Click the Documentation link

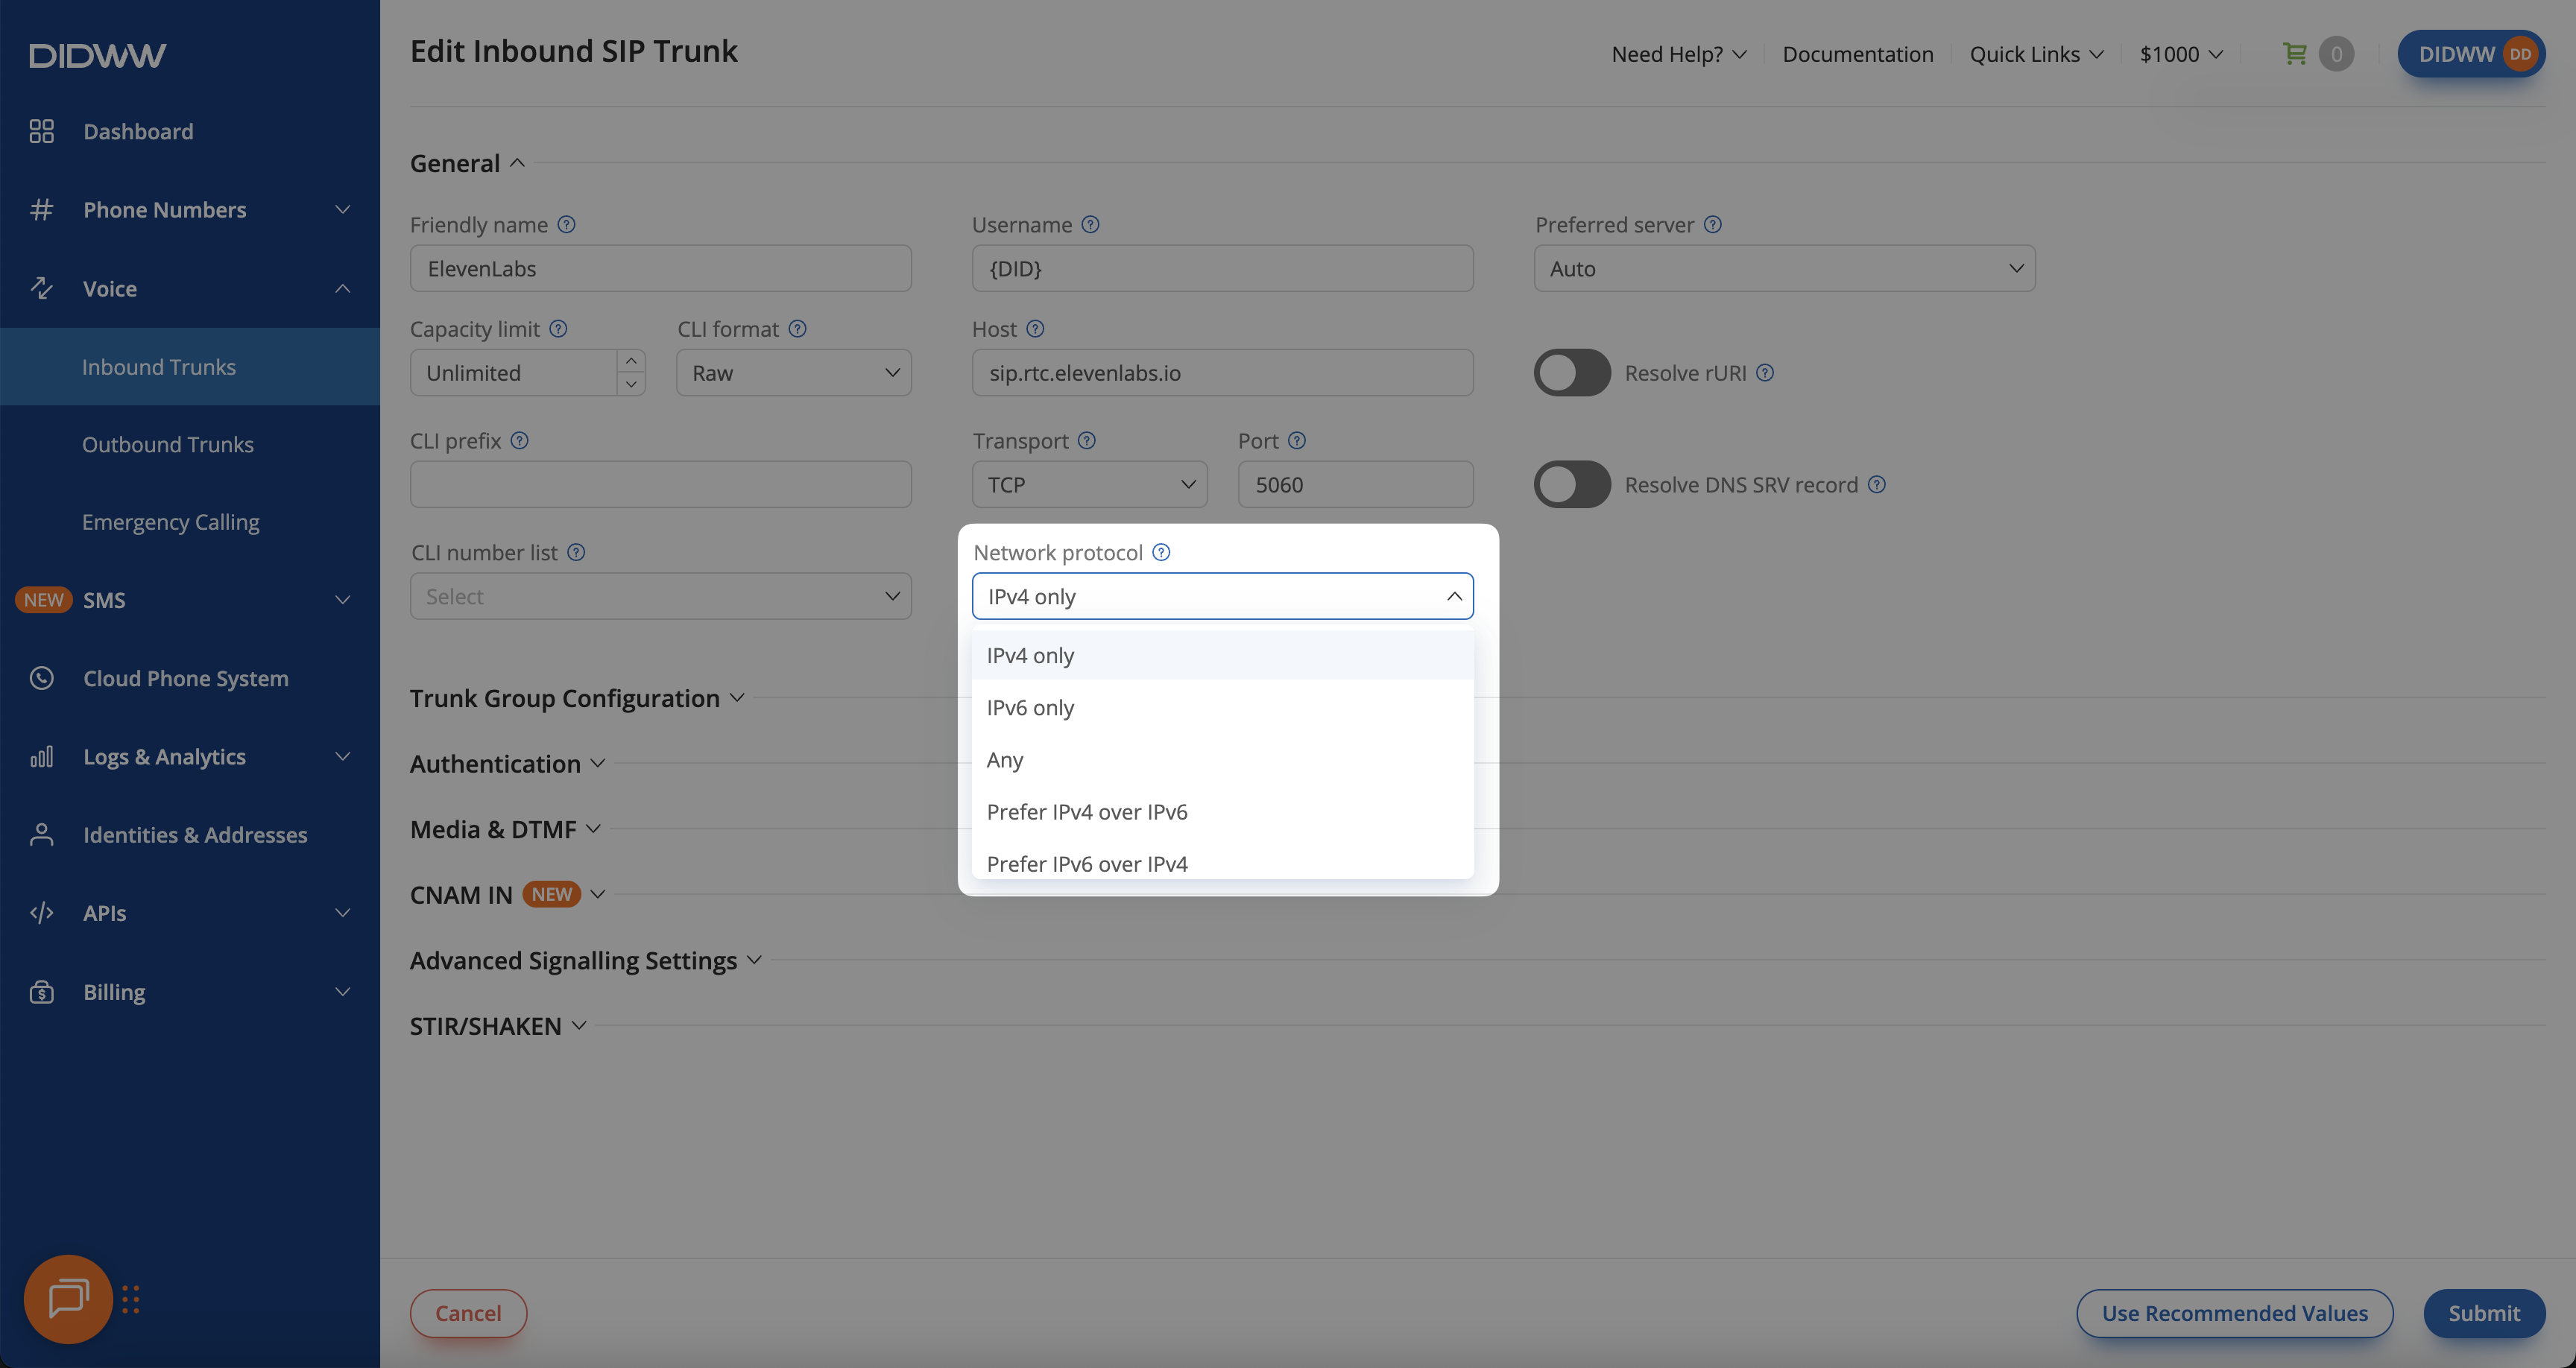pyautogui.click(x=1857, y=54)
